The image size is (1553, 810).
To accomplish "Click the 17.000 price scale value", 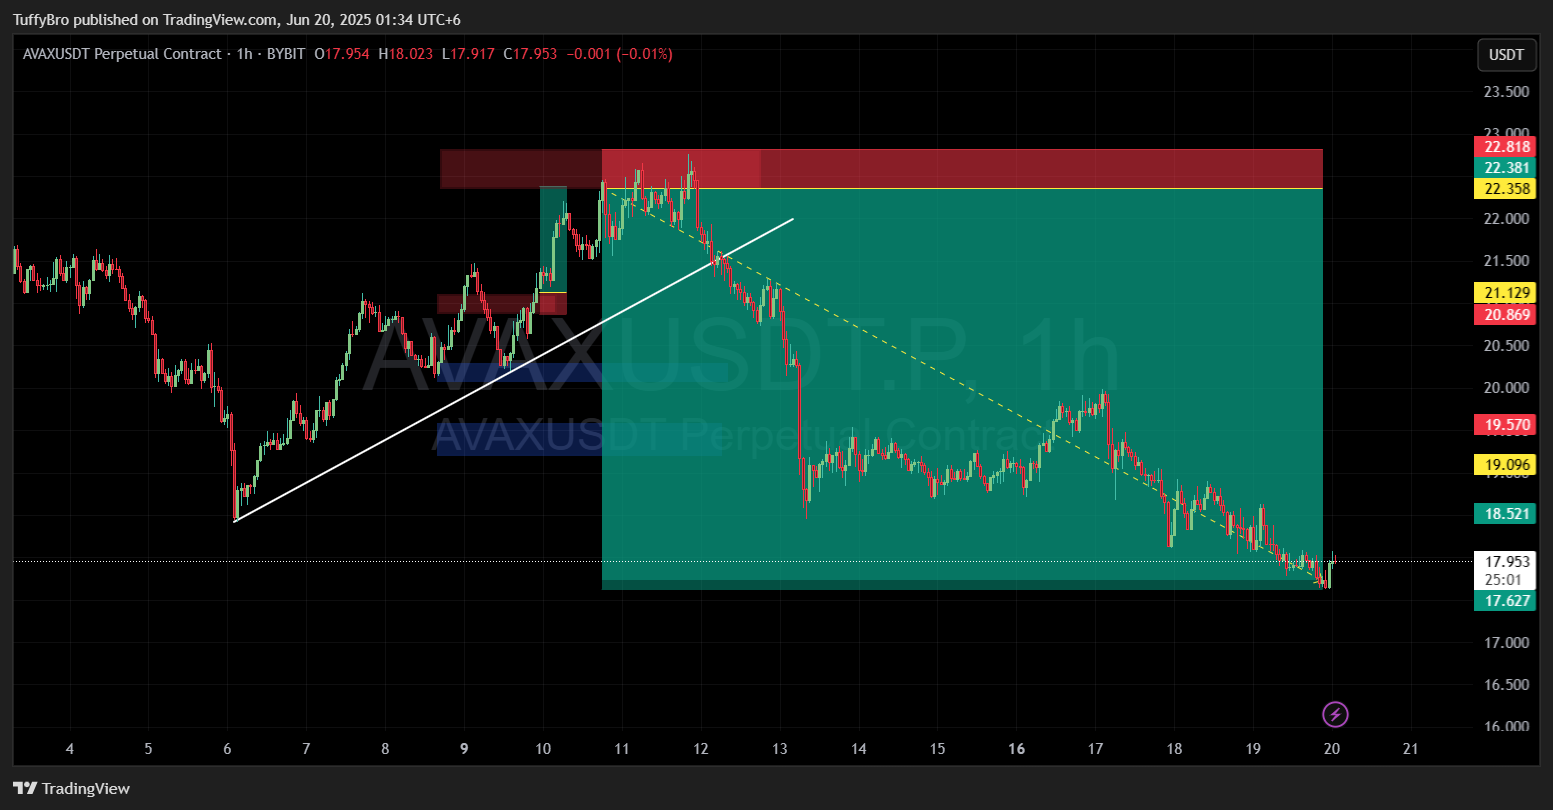I will tap(1506, 642).
